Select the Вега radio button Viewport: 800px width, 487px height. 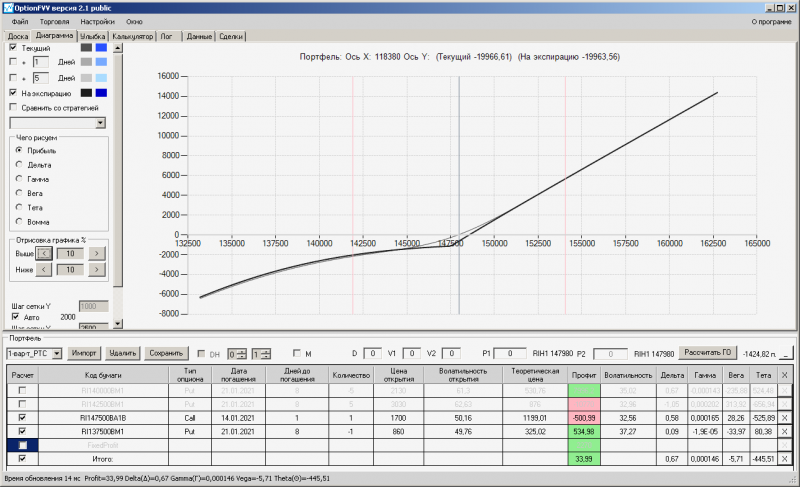coord(19,193)
